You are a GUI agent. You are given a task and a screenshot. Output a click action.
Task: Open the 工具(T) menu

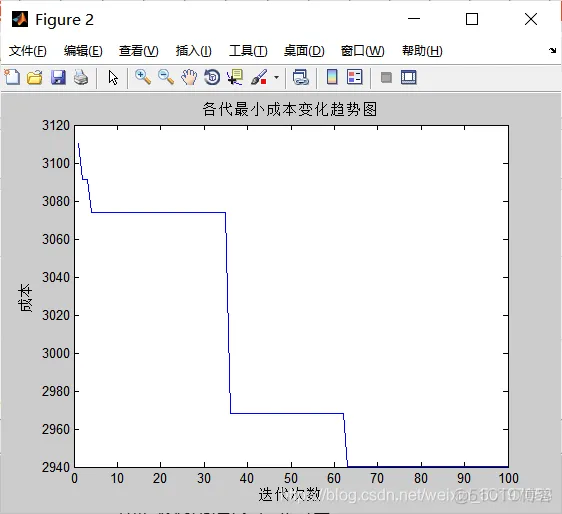pos(248,51)
